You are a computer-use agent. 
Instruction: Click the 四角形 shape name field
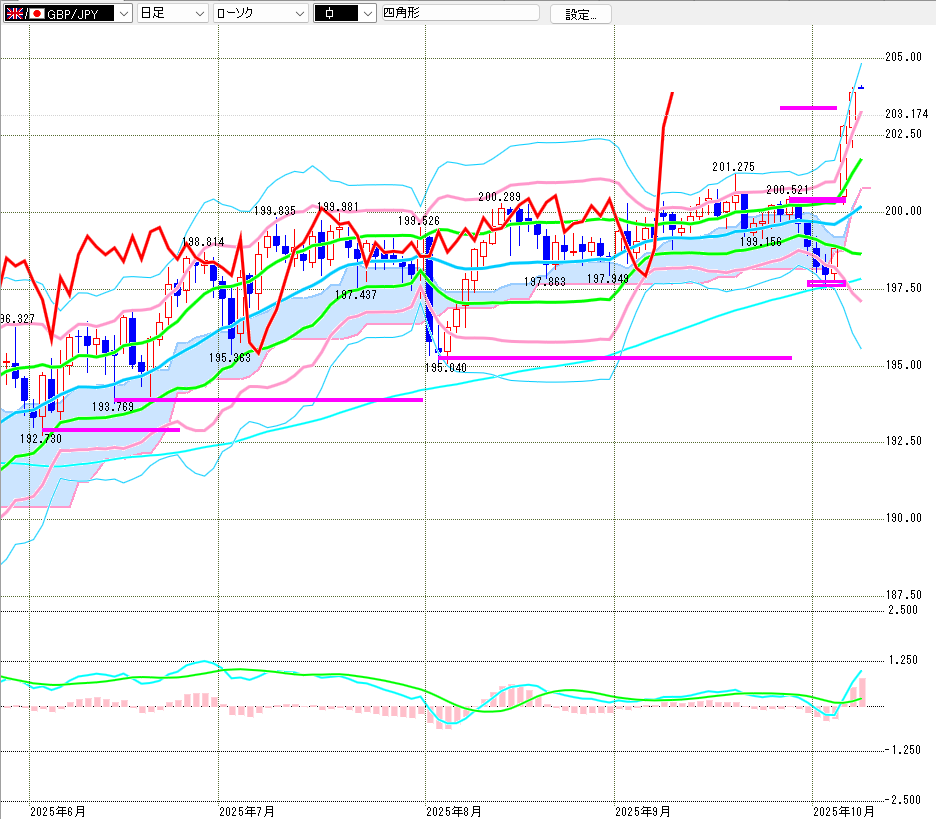[459, 13]
